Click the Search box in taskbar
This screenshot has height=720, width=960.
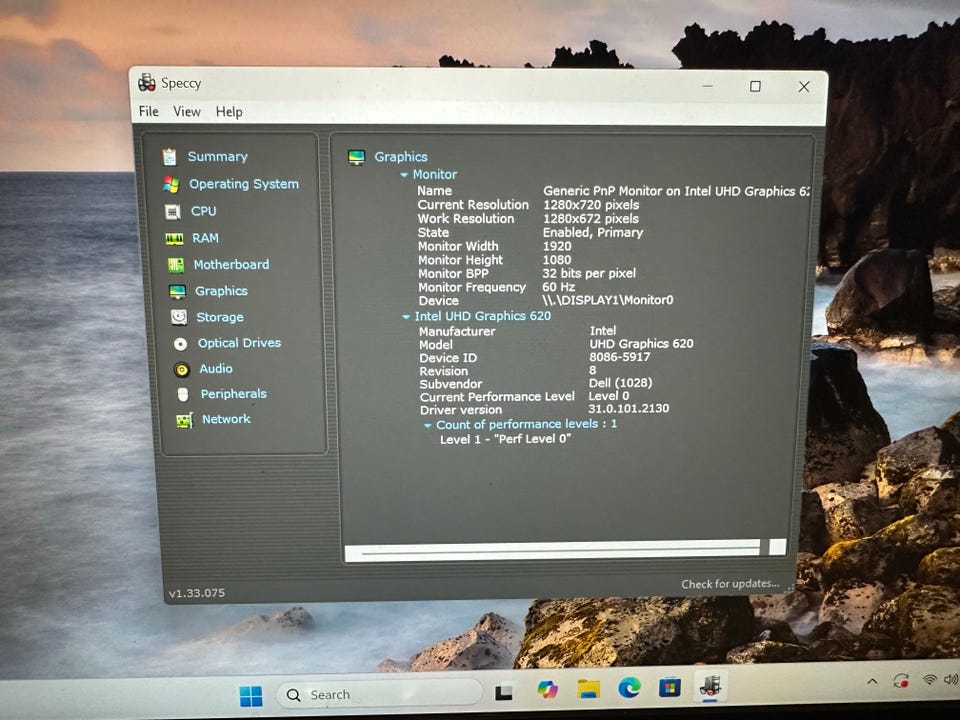pyautogui.click(x=380, y=694)
